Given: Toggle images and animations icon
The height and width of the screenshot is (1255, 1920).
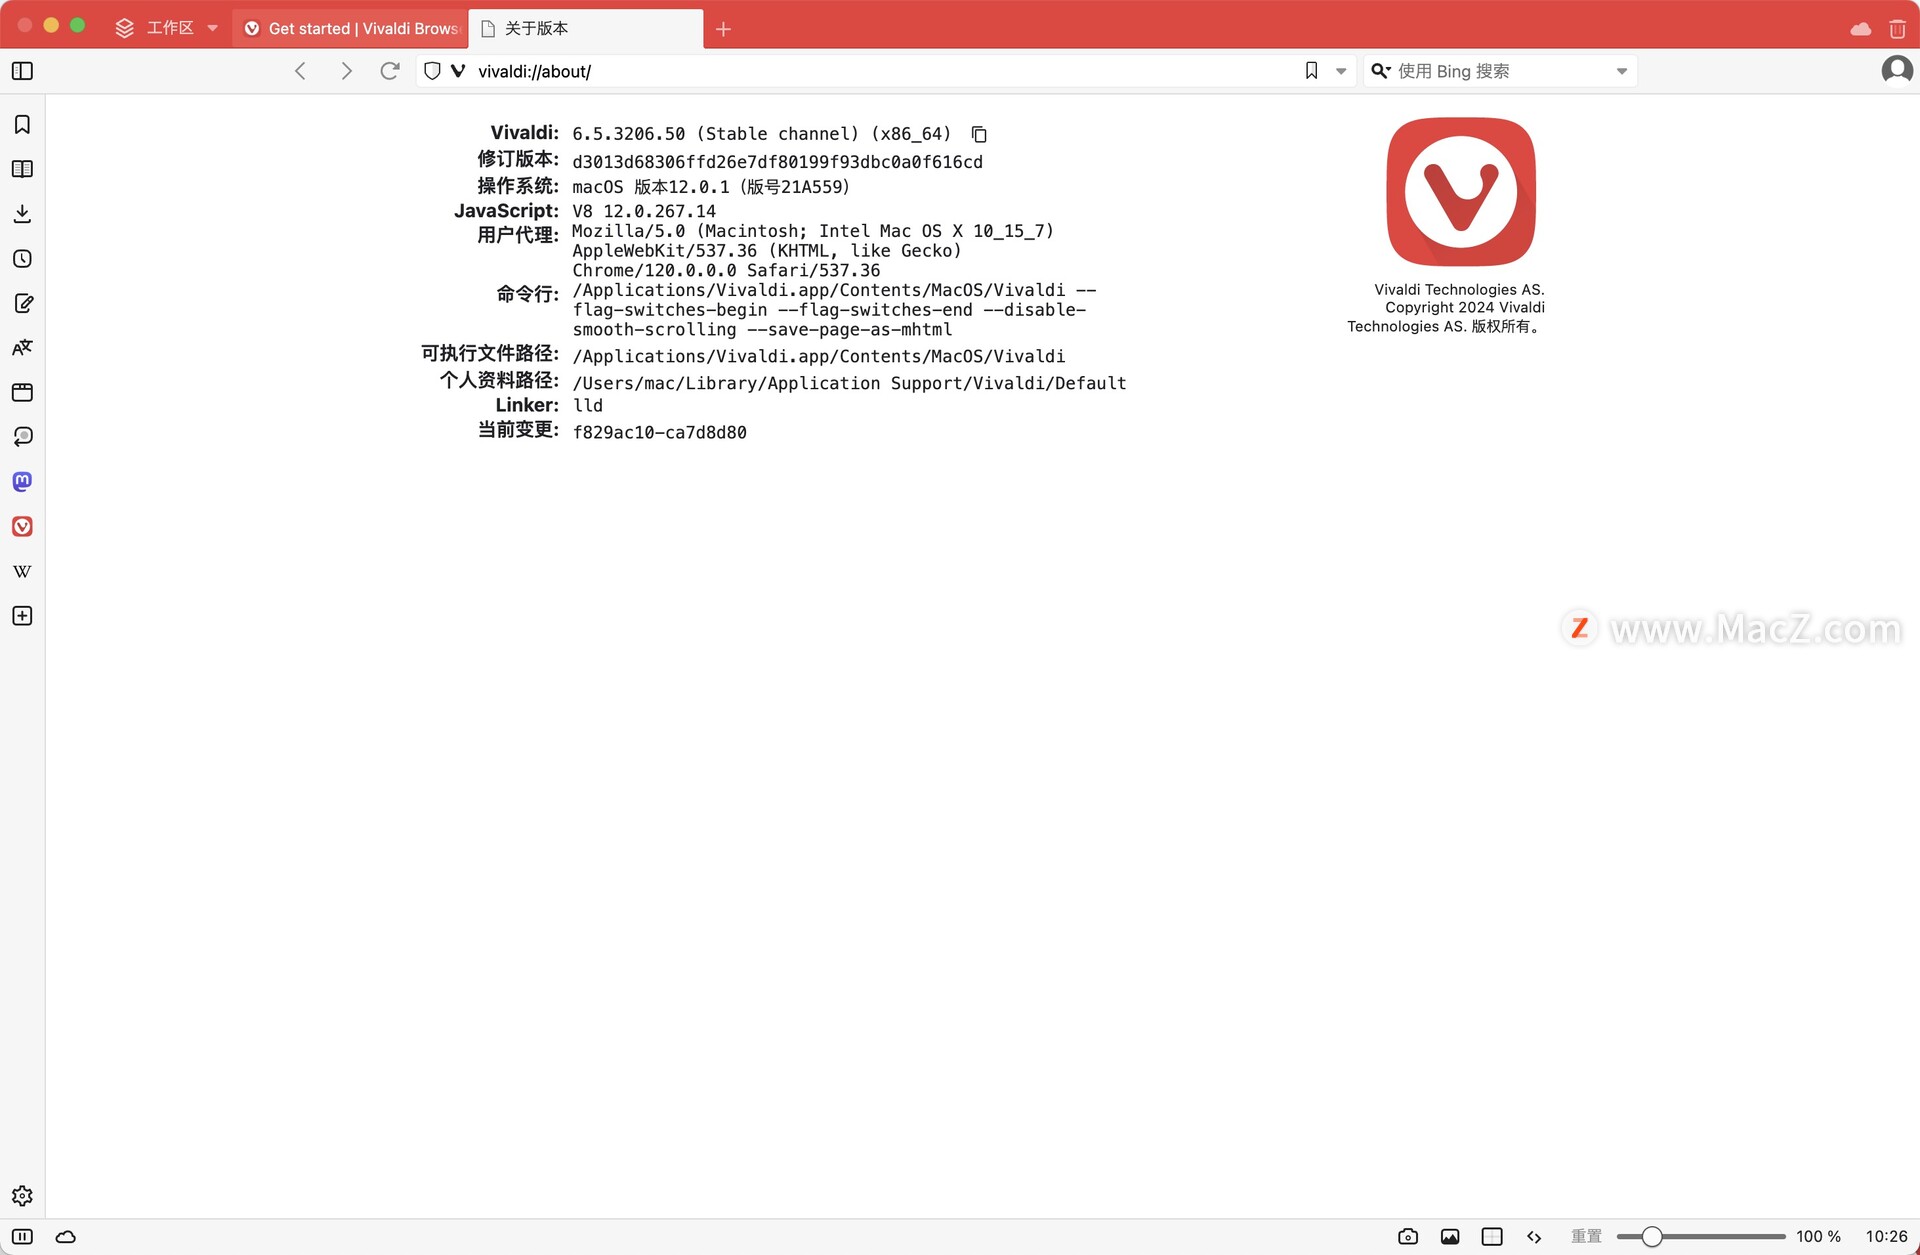Looking at the screenshot, I should (1450, 1237).
